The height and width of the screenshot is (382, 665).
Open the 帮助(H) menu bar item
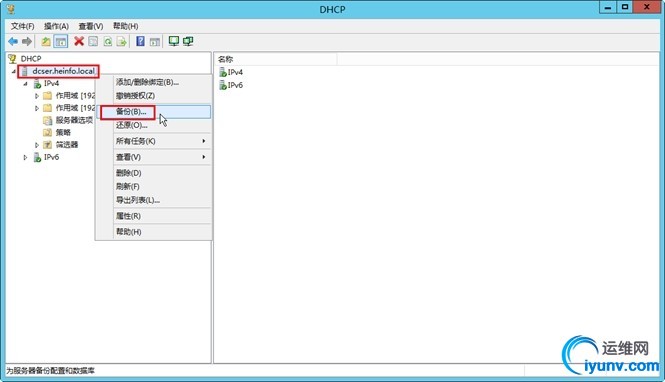126,26
